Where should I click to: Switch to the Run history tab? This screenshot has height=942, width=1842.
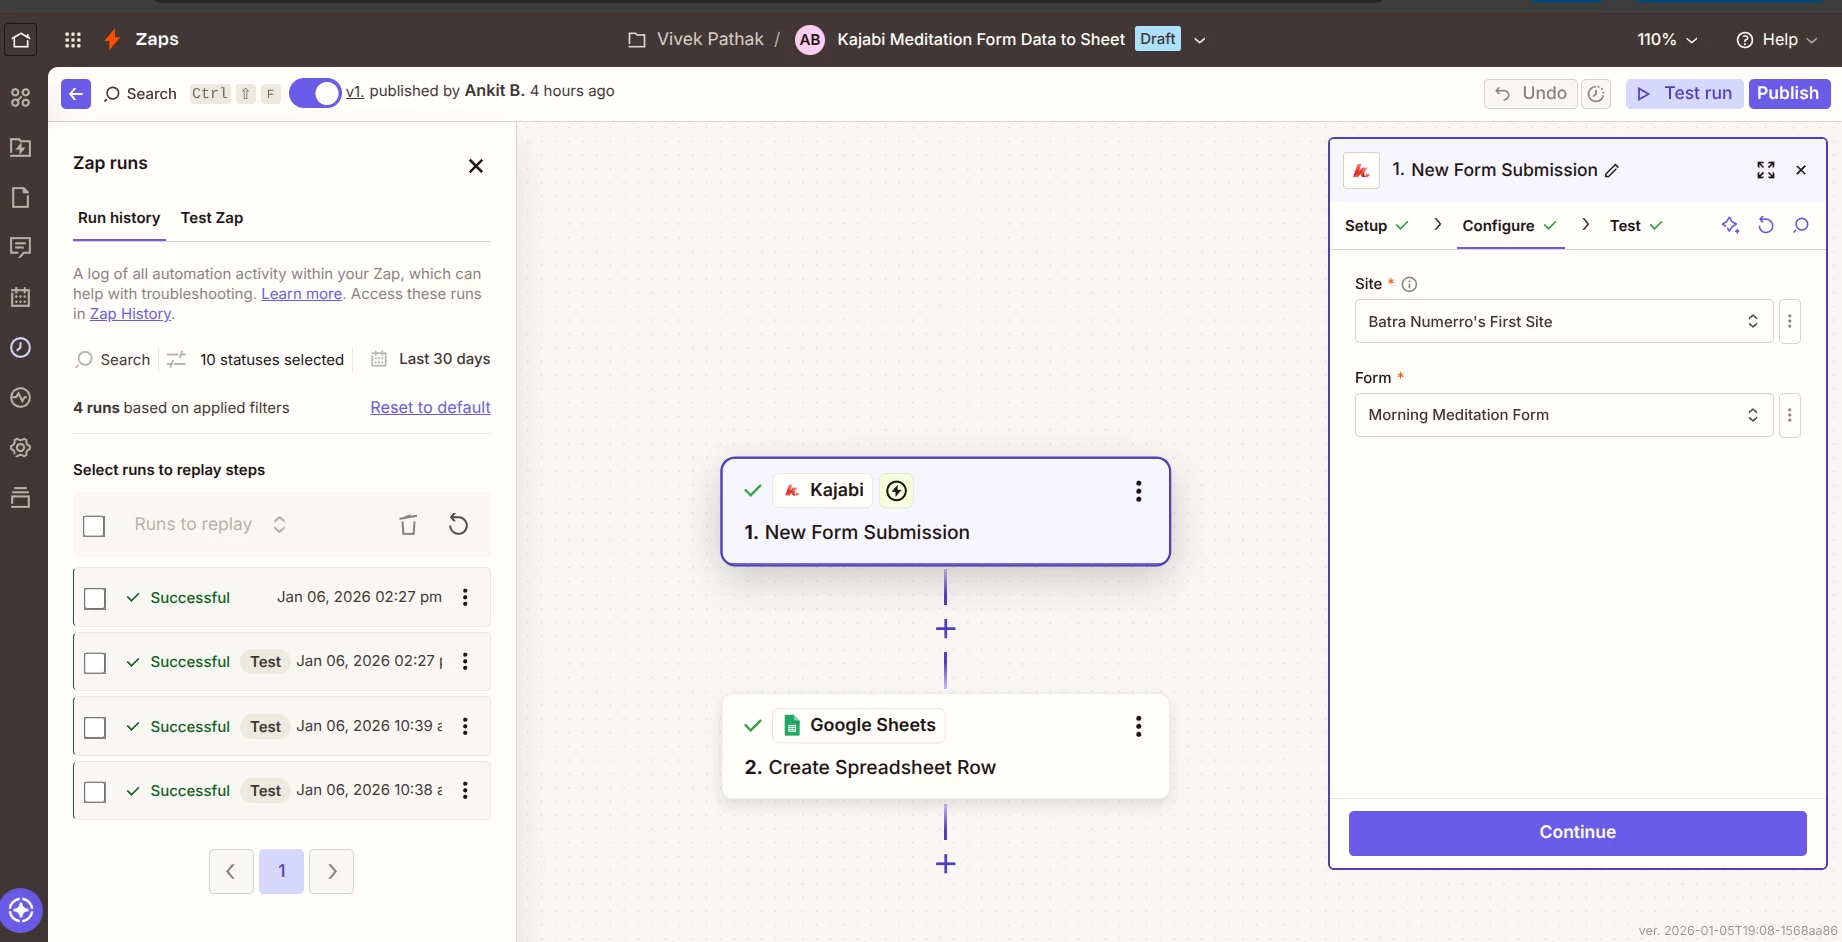point(119,218)
